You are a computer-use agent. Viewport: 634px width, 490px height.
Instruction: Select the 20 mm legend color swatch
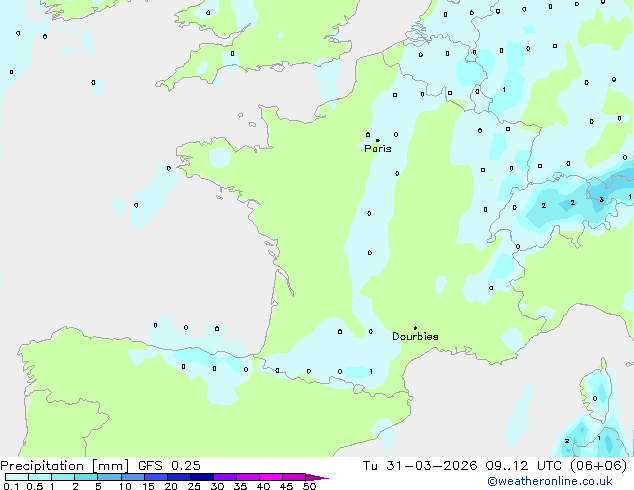click(179, 477)
